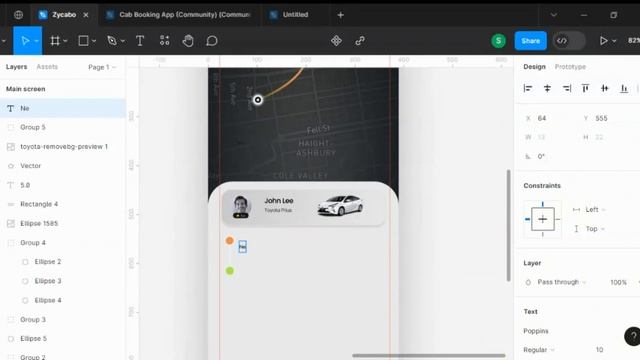Open present options dropdown arrow
Image resolution: width=640 pixels, height=360 pixels.
click(x=614, y=41)
